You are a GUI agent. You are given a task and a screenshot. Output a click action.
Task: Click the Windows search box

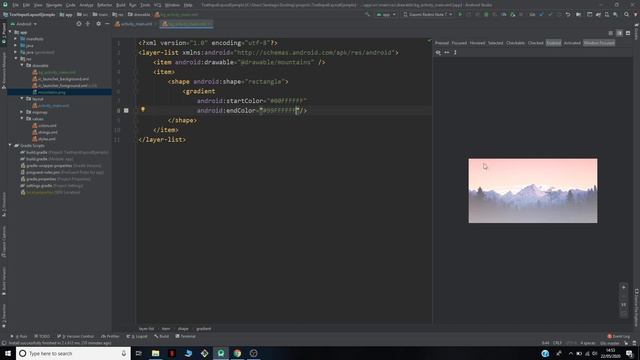pos(73,353)
